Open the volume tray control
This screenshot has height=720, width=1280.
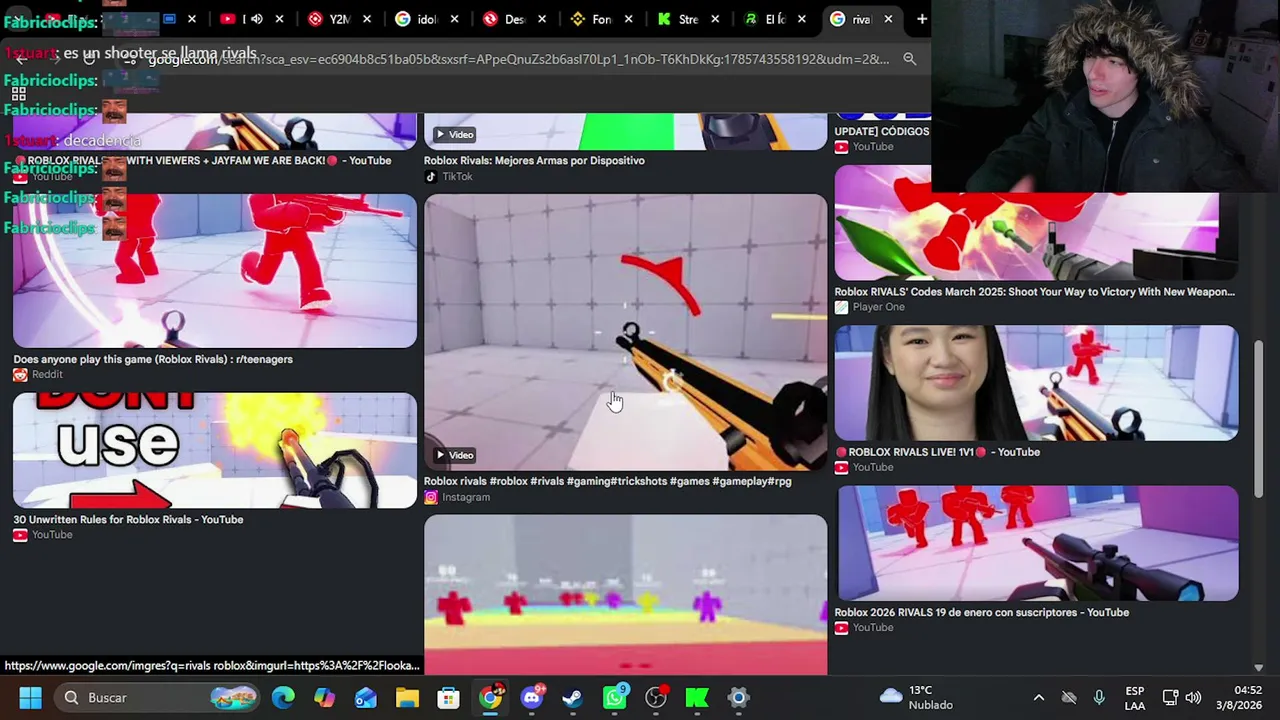(1193, 697)
